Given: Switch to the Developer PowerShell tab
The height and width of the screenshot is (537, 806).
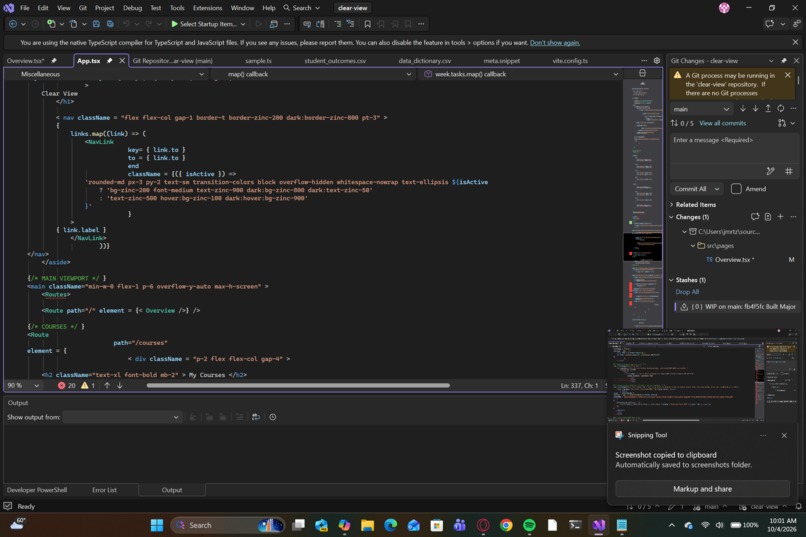Looking at the screenshot, I should coord(37,490).
